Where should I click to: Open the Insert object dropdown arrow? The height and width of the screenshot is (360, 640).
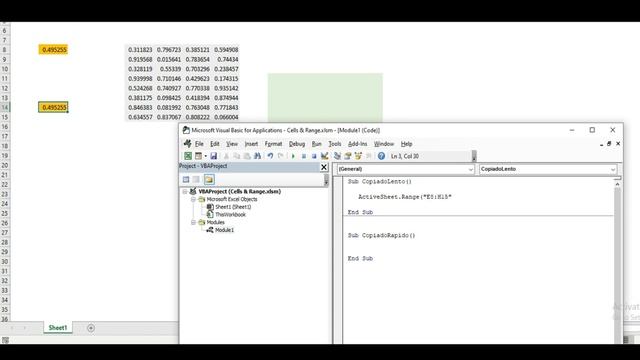click(205, 156)
